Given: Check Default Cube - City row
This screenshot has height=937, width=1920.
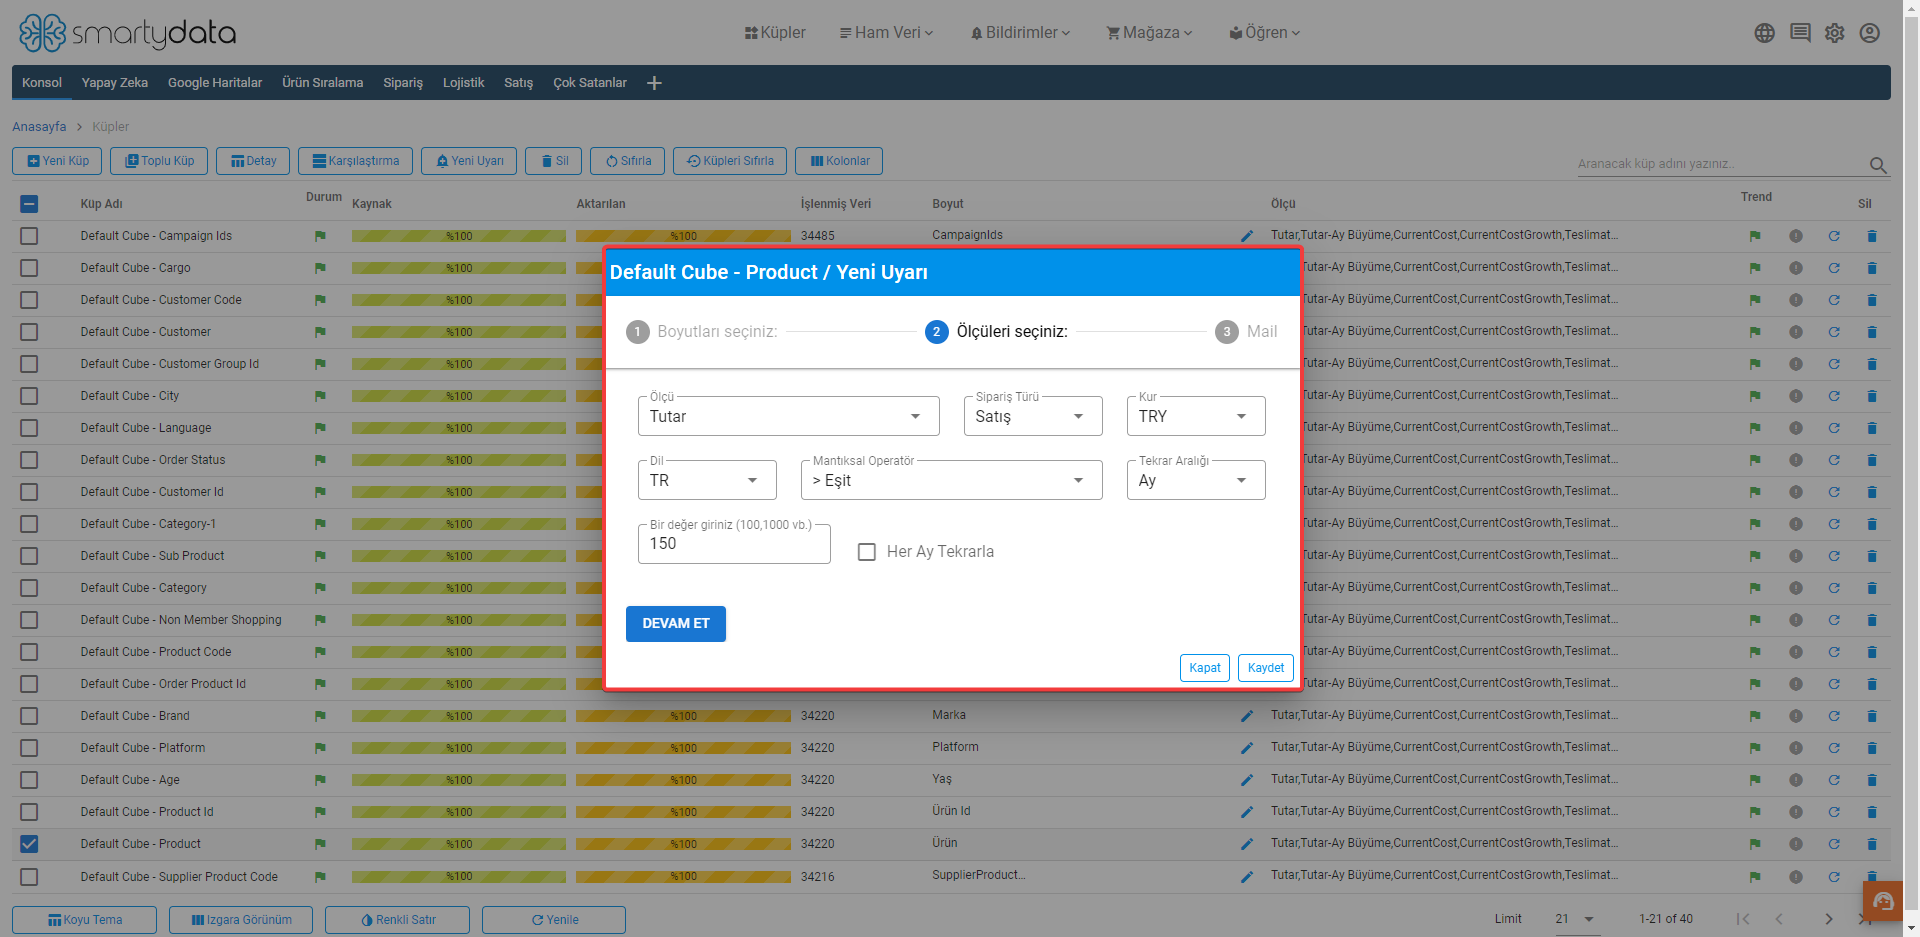Looking at the screenshot, I should [29, 396].
